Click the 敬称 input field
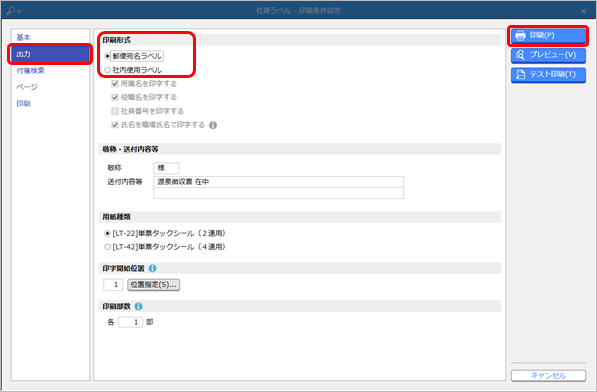This screenshot has width=597, height=392. pyautogui.click(x=166, y=168)
